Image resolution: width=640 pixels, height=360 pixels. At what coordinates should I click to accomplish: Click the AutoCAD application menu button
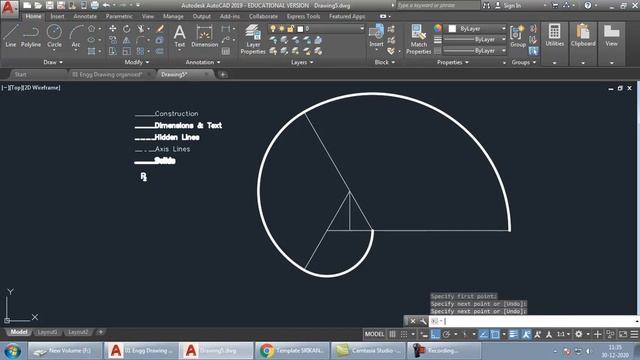pyautogui.click(x=9, y=8)
